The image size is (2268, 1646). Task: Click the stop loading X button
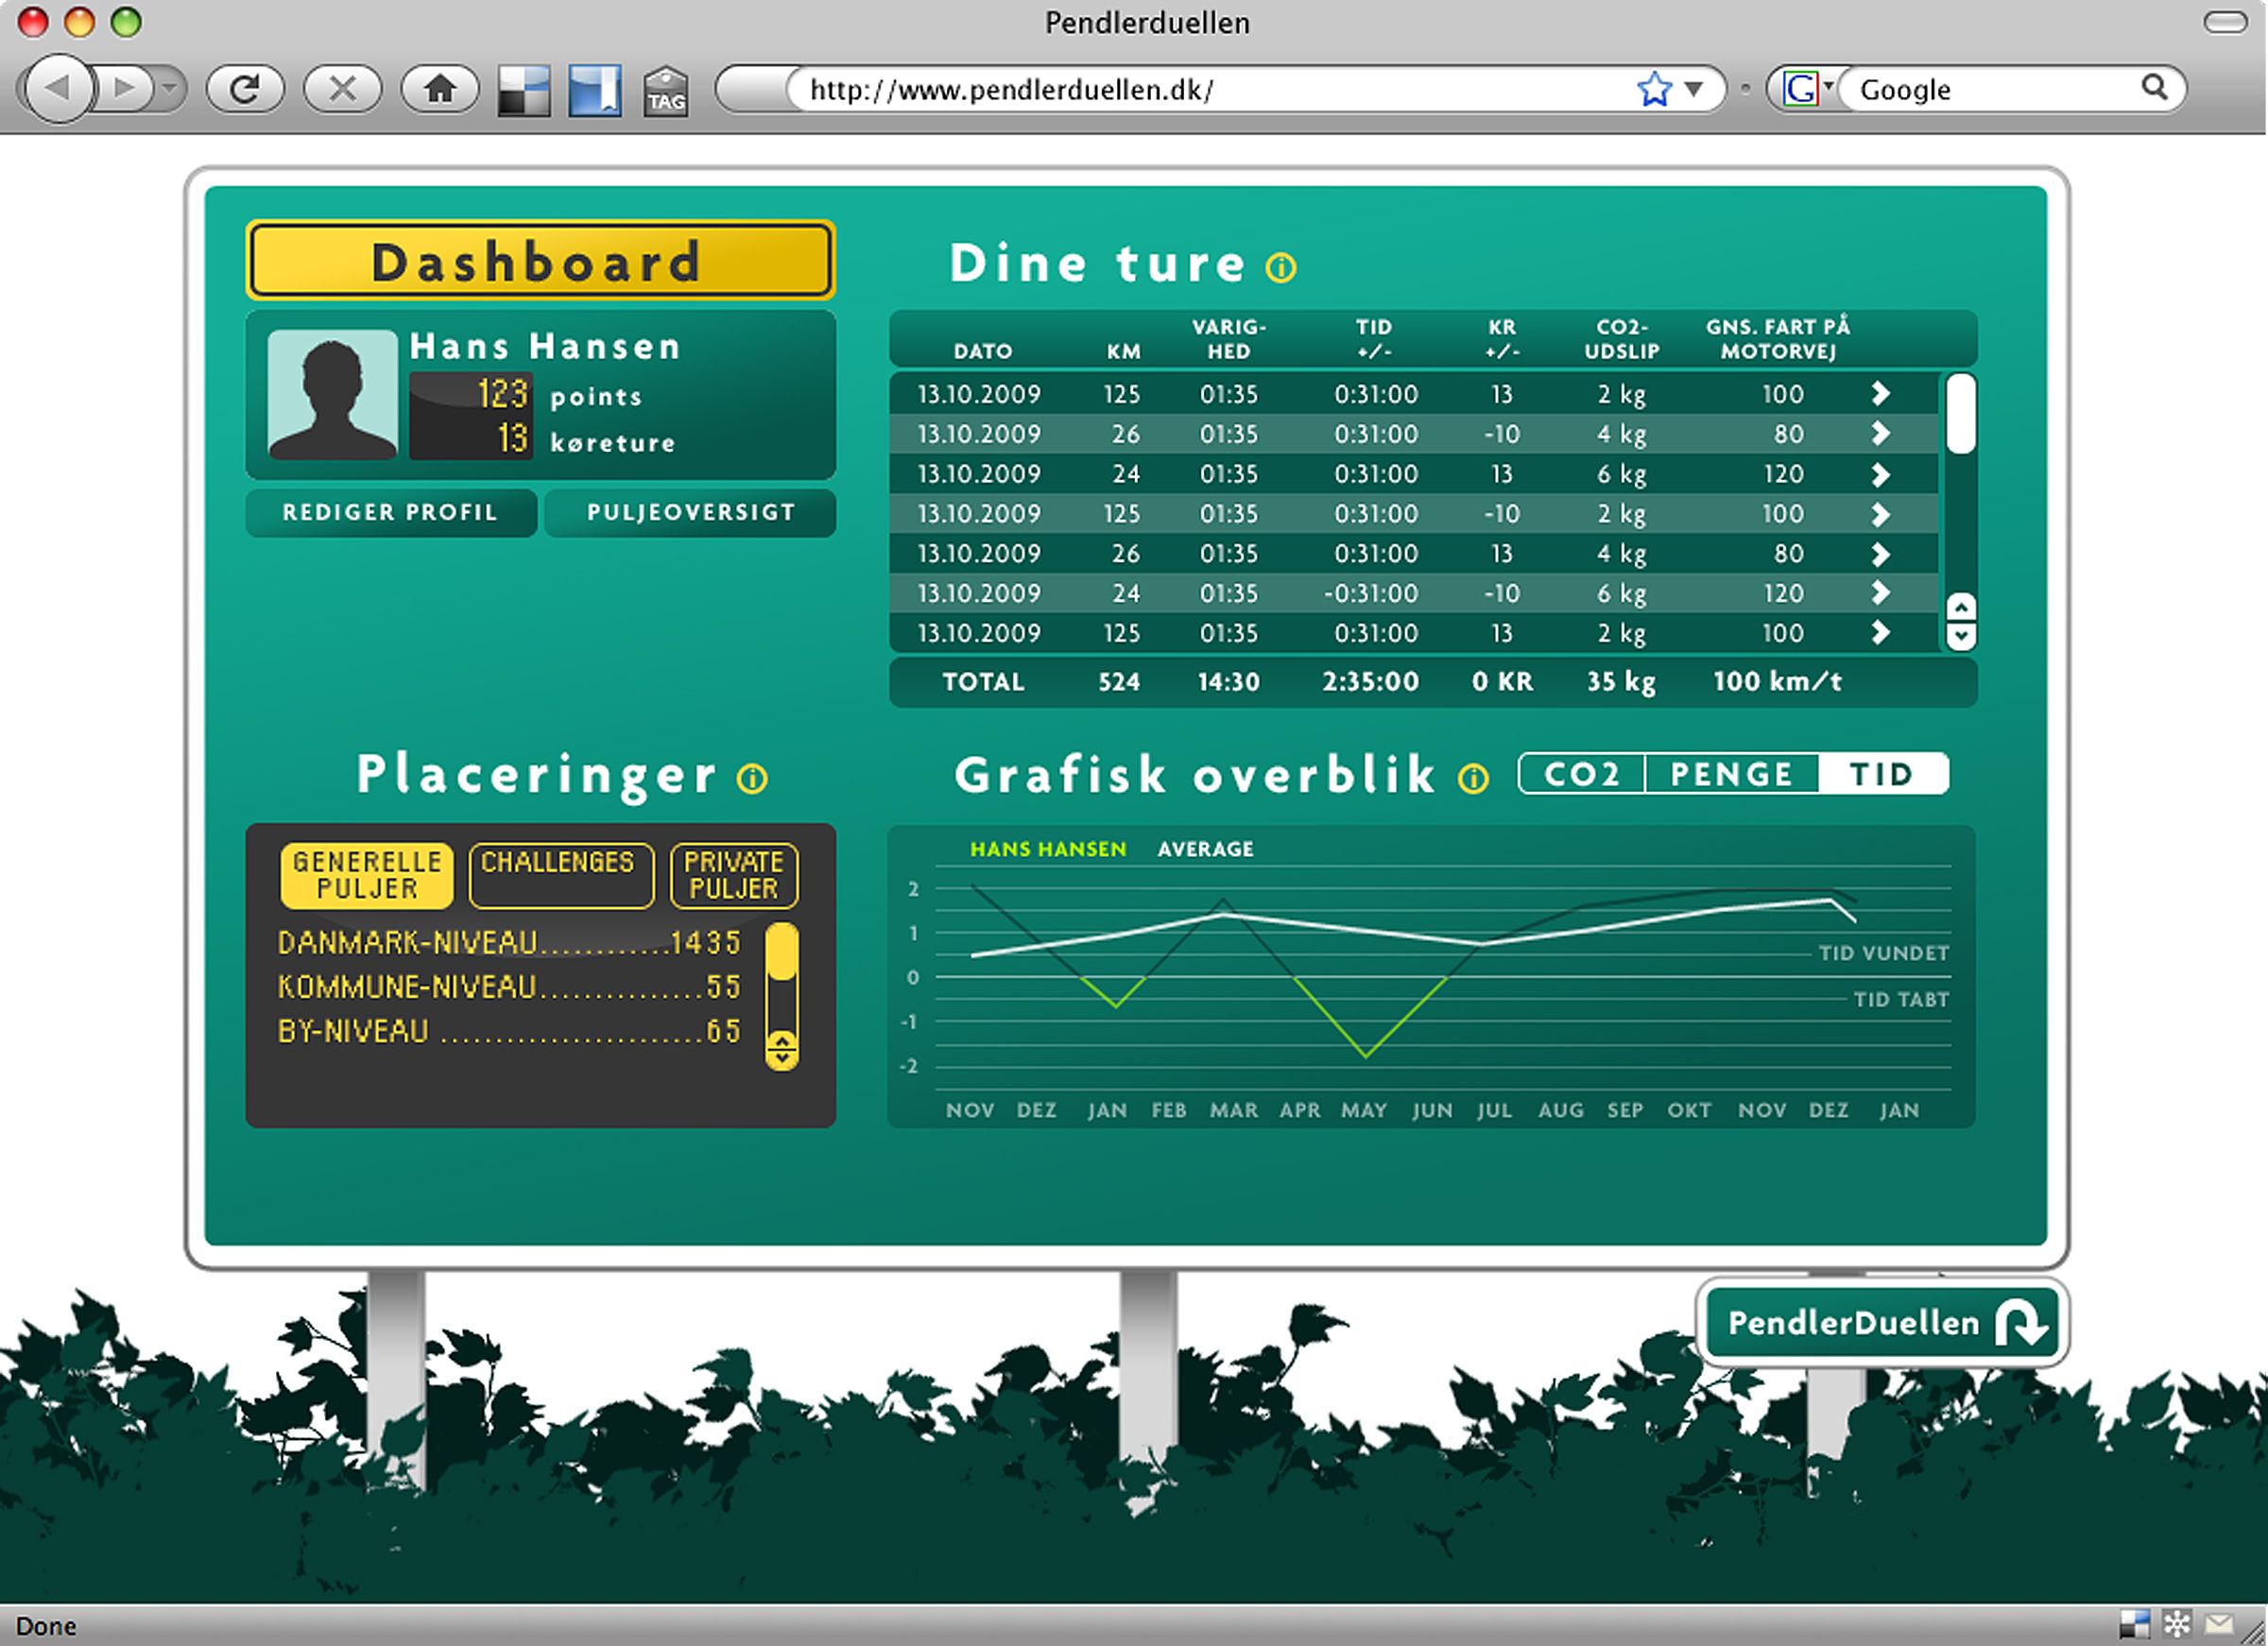click(342, 90)
